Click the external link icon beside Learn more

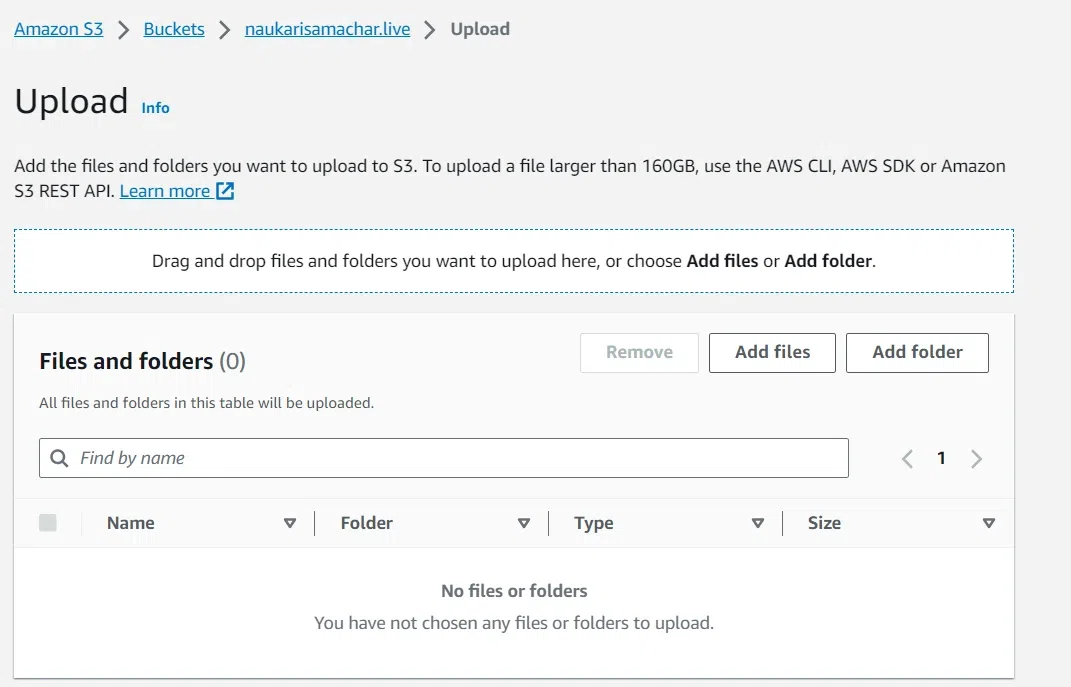coord(225,191)
